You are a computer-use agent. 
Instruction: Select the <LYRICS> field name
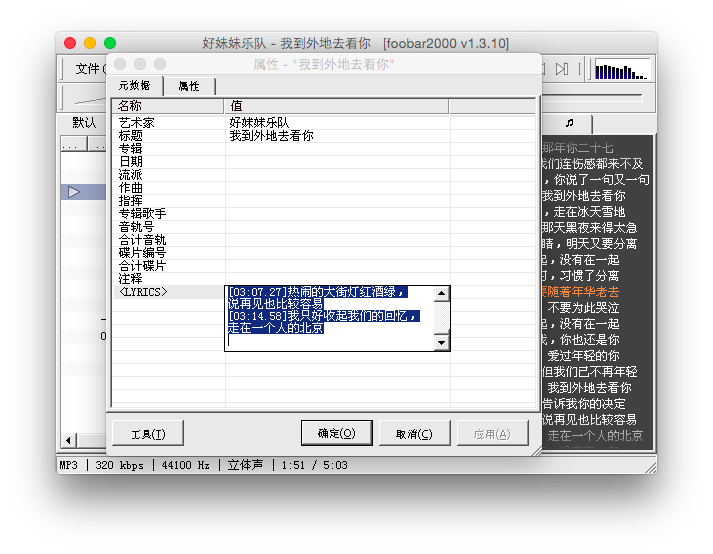(143, 292)
